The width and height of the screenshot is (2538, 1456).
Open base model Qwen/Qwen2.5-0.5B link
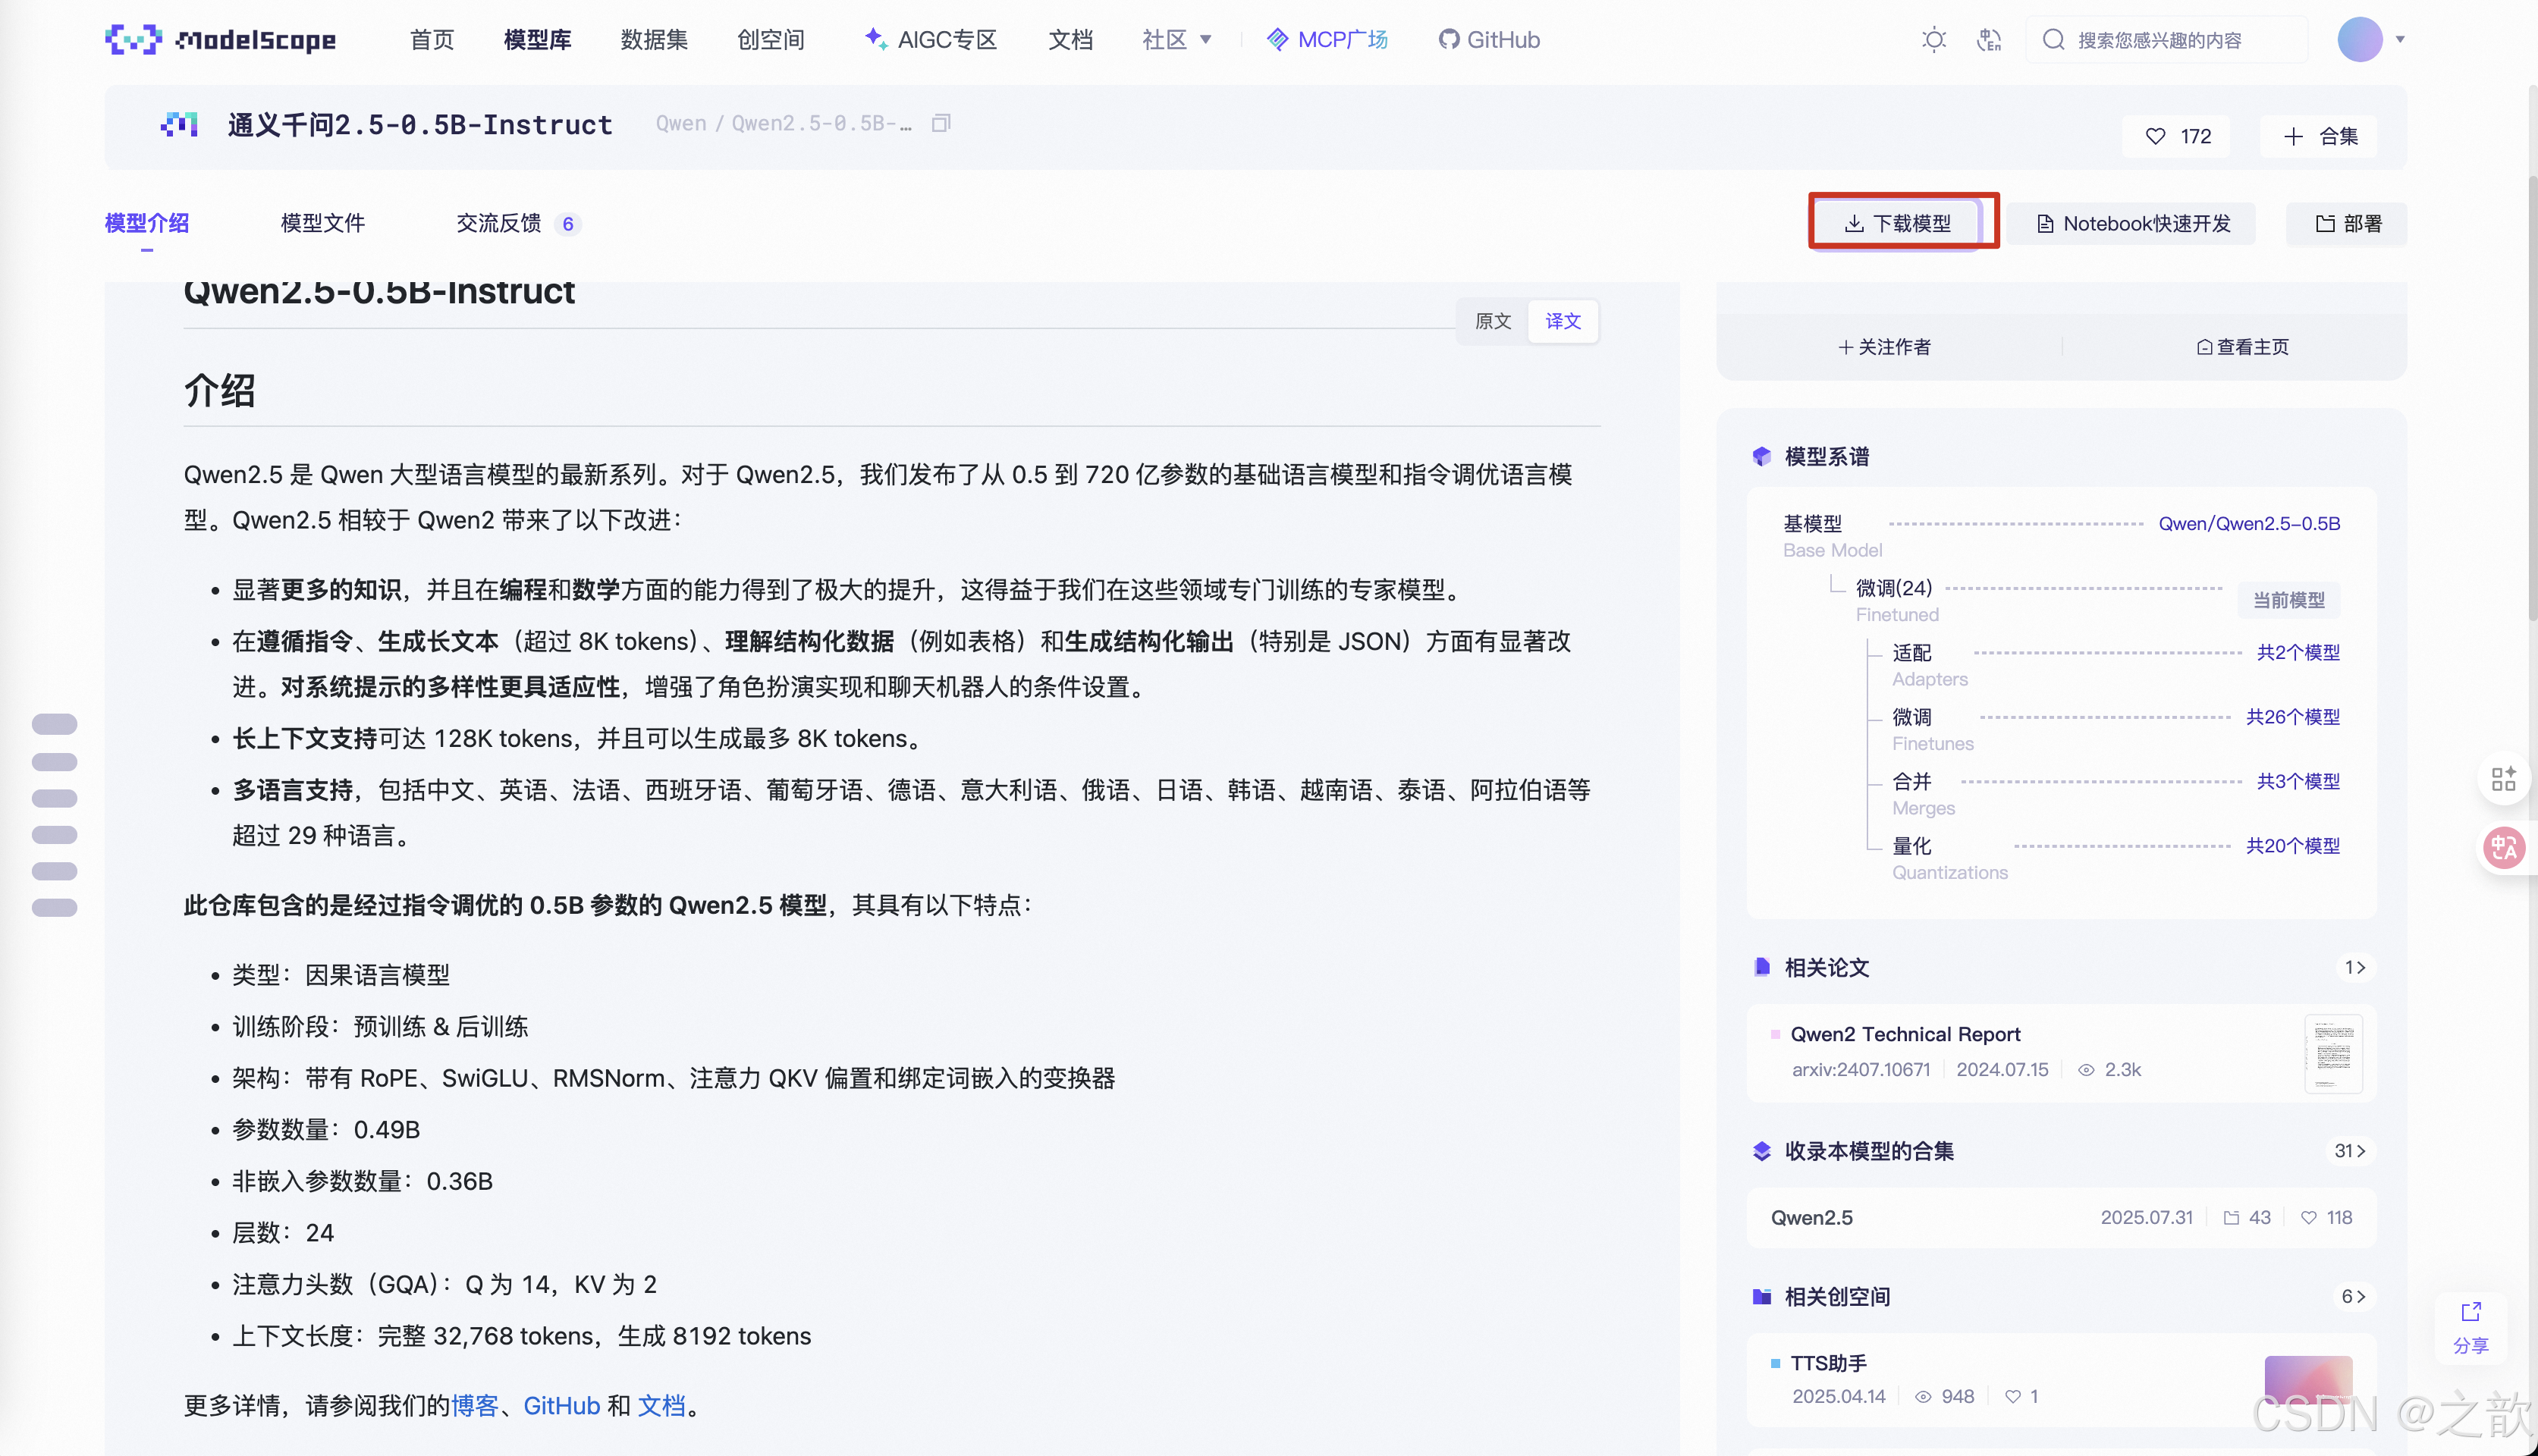(x=2249, y=523)
